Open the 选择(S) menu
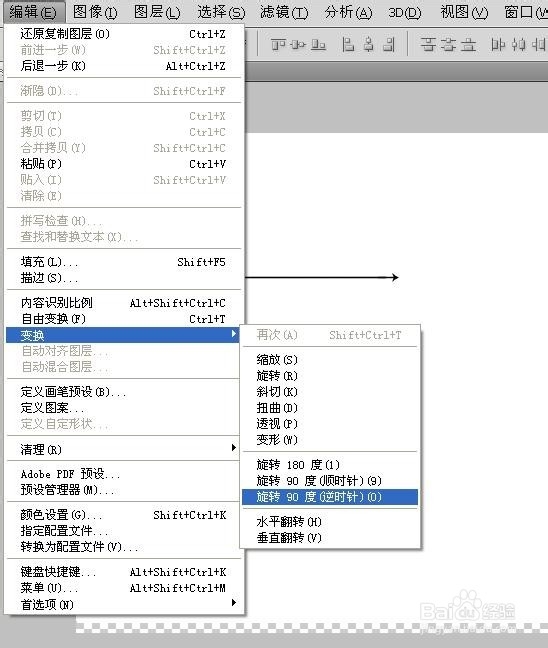Viewport: 548px width, 648px height. 221,12
